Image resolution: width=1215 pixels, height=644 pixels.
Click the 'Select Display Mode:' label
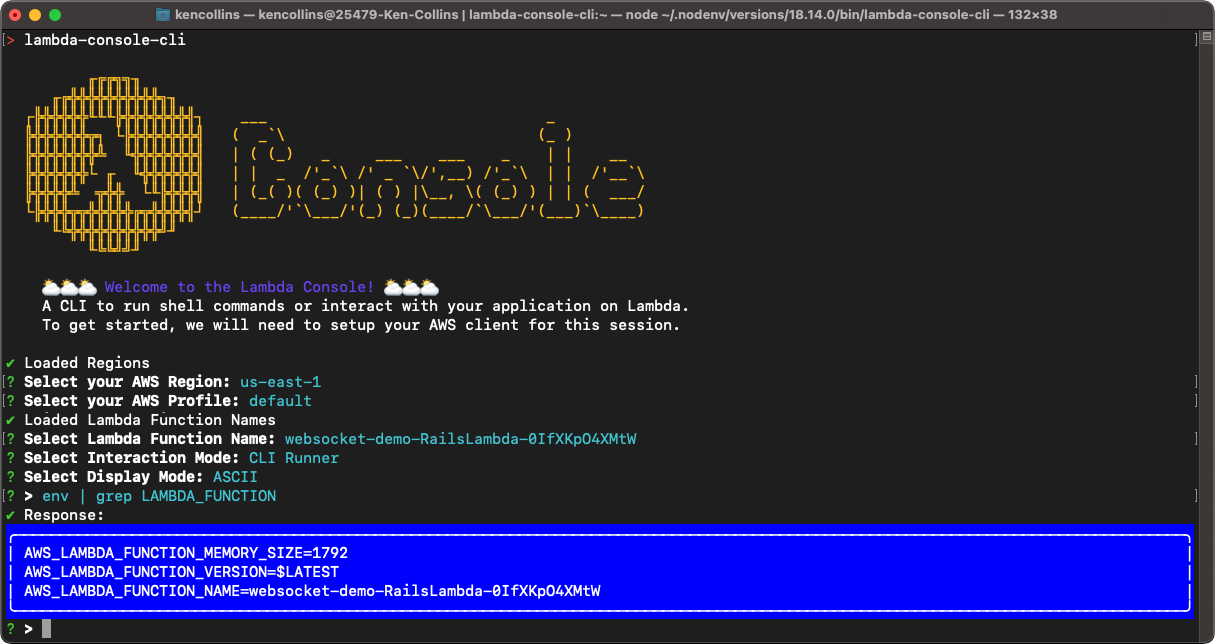click(114, 477)
